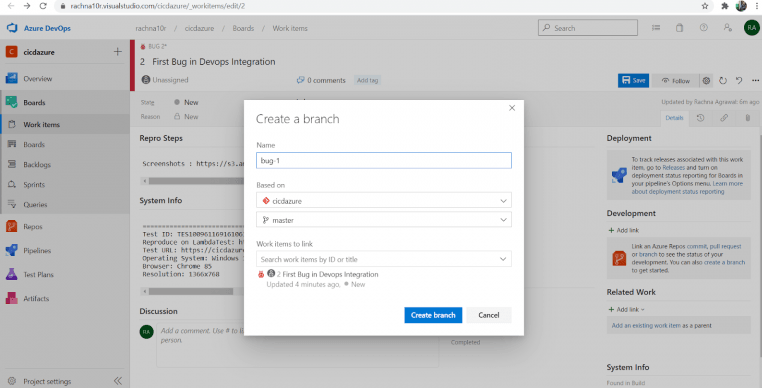Click Add link under Related Work

626,309
